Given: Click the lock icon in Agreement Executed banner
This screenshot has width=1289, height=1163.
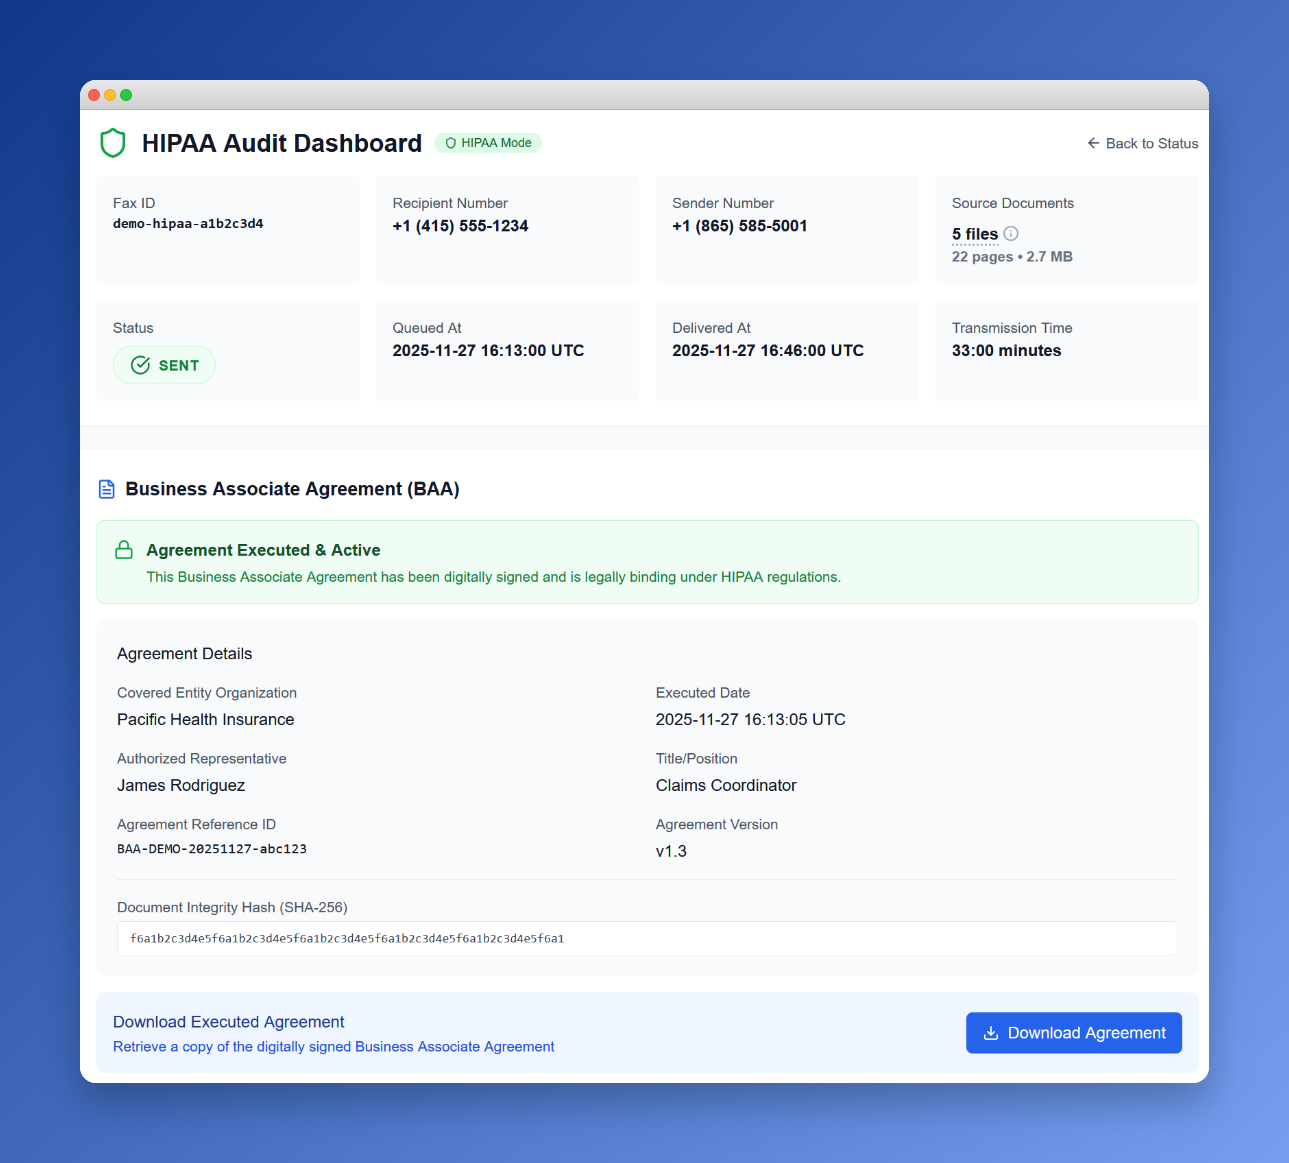Looking at the screenshot, I should click(124, 550).
